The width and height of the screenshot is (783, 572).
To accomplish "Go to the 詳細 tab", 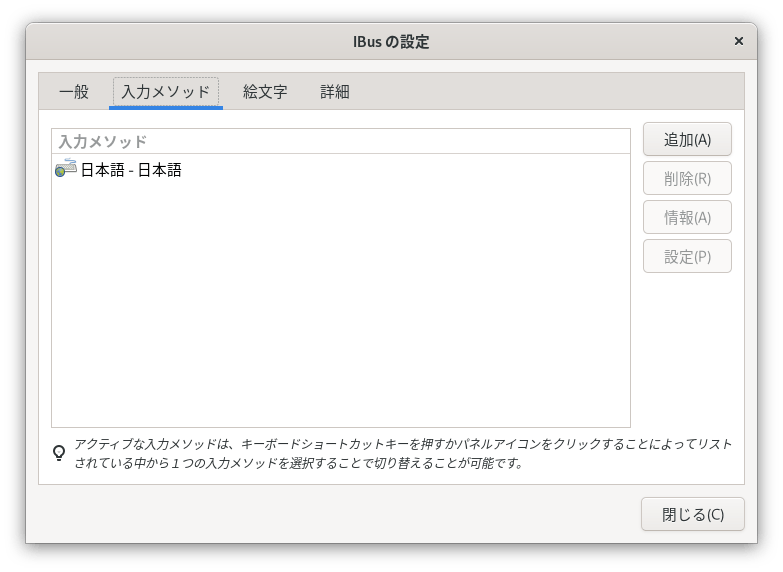I will (335, 92).
